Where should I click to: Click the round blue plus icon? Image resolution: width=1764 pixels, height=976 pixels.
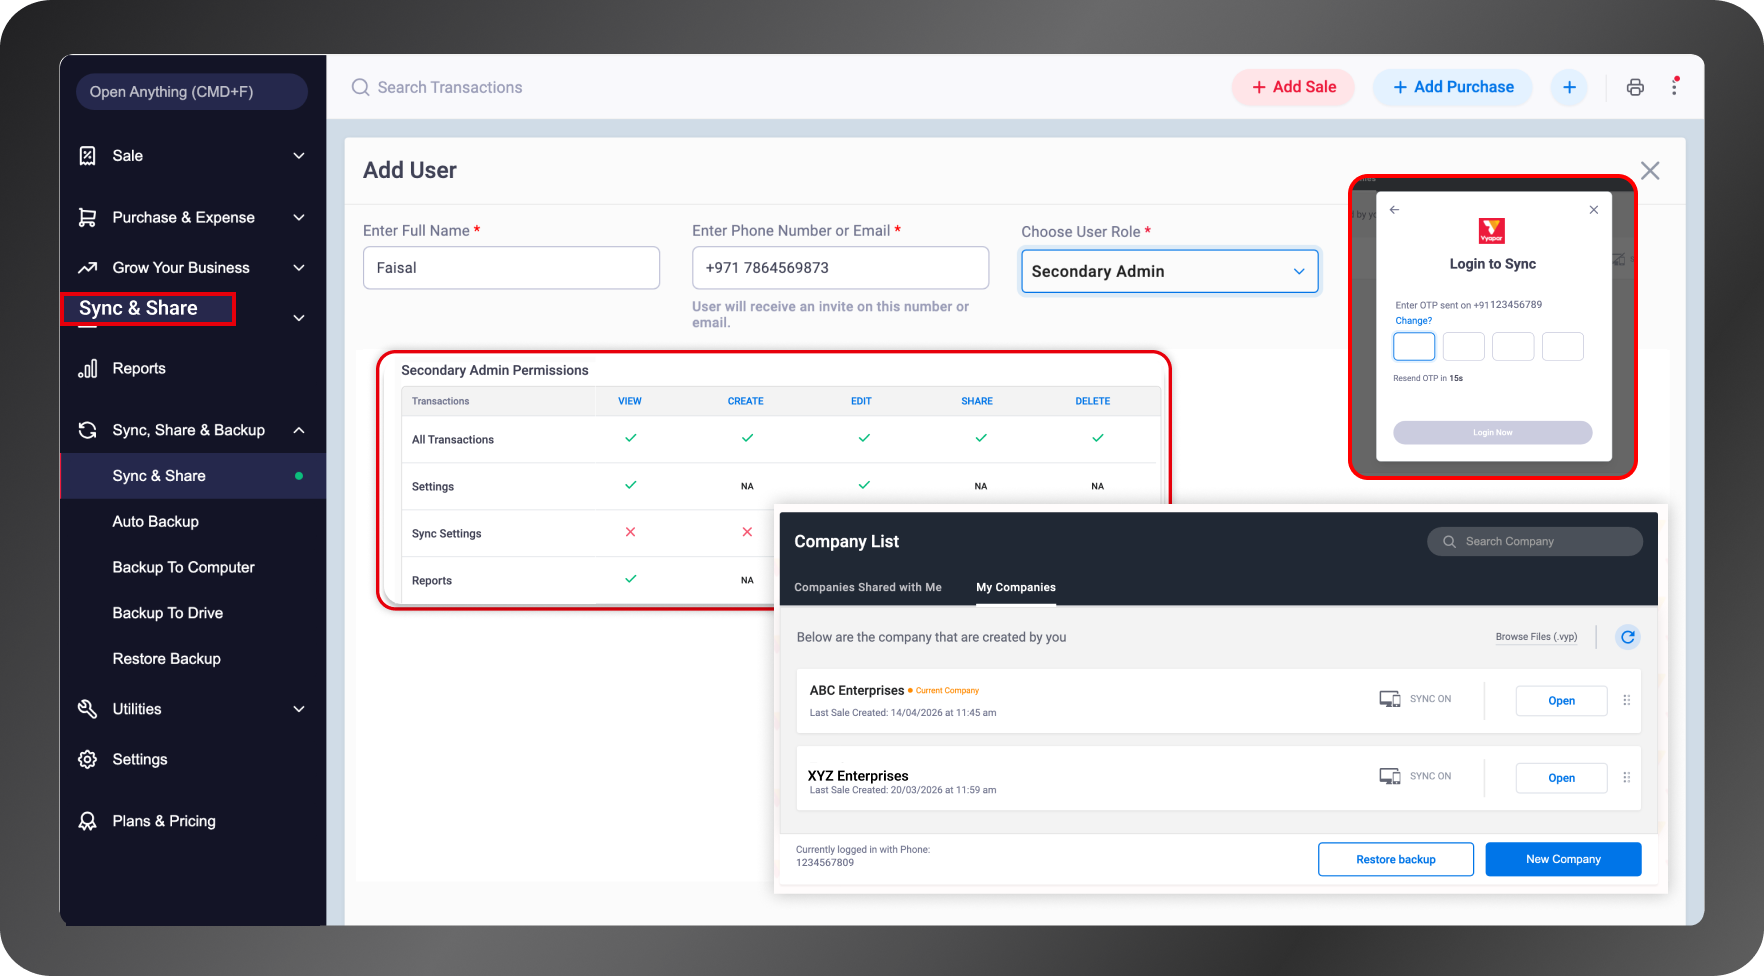1569,87
